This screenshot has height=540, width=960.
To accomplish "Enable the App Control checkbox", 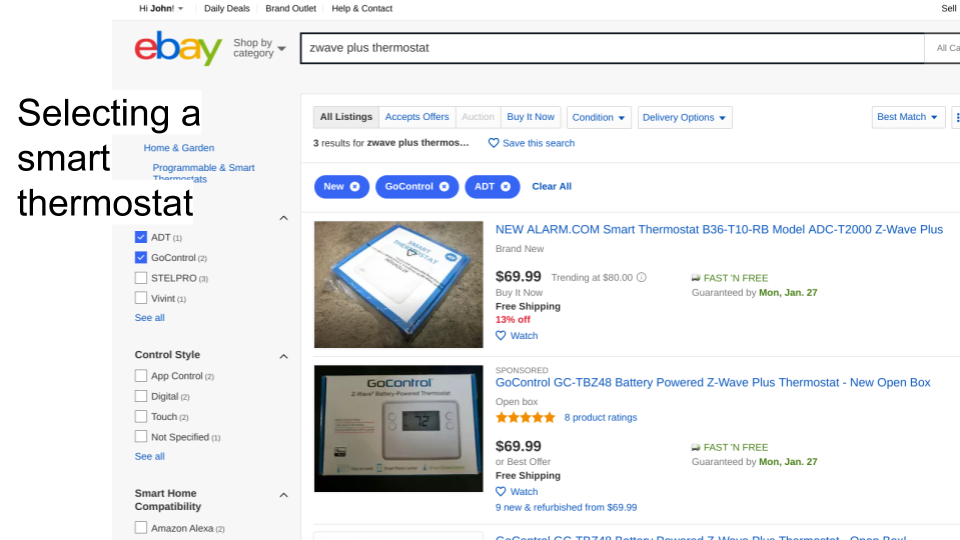I will click(x=141, y=375).
